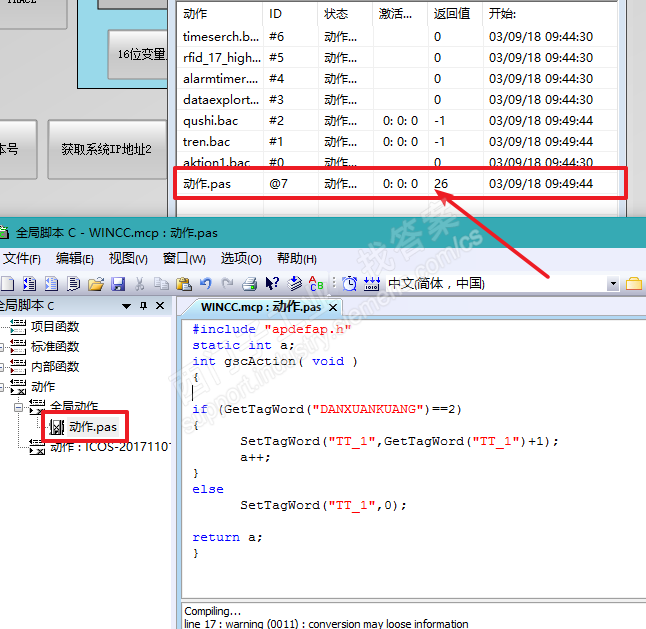This screenshot has height=629, width=646.
Task: Open trigger settings clock icon
Action: pyautogui.click(x=350, y=284)
